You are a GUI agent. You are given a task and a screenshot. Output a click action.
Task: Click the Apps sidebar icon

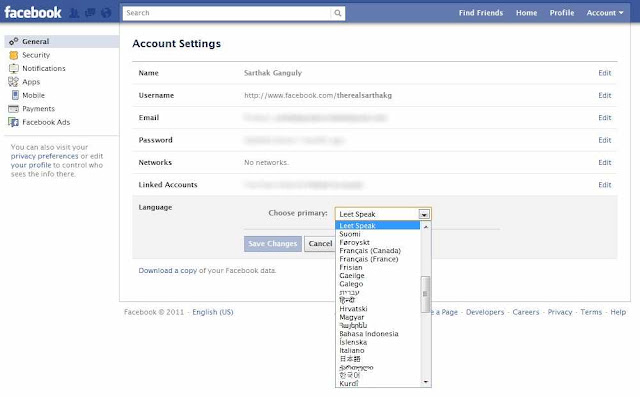[13, 82]
